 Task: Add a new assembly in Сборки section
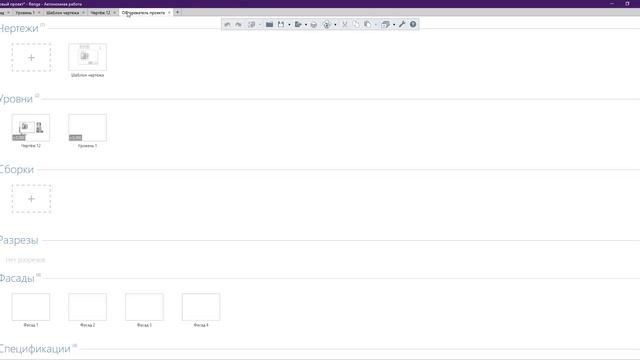pyautogui.click(x=31, y=199)
